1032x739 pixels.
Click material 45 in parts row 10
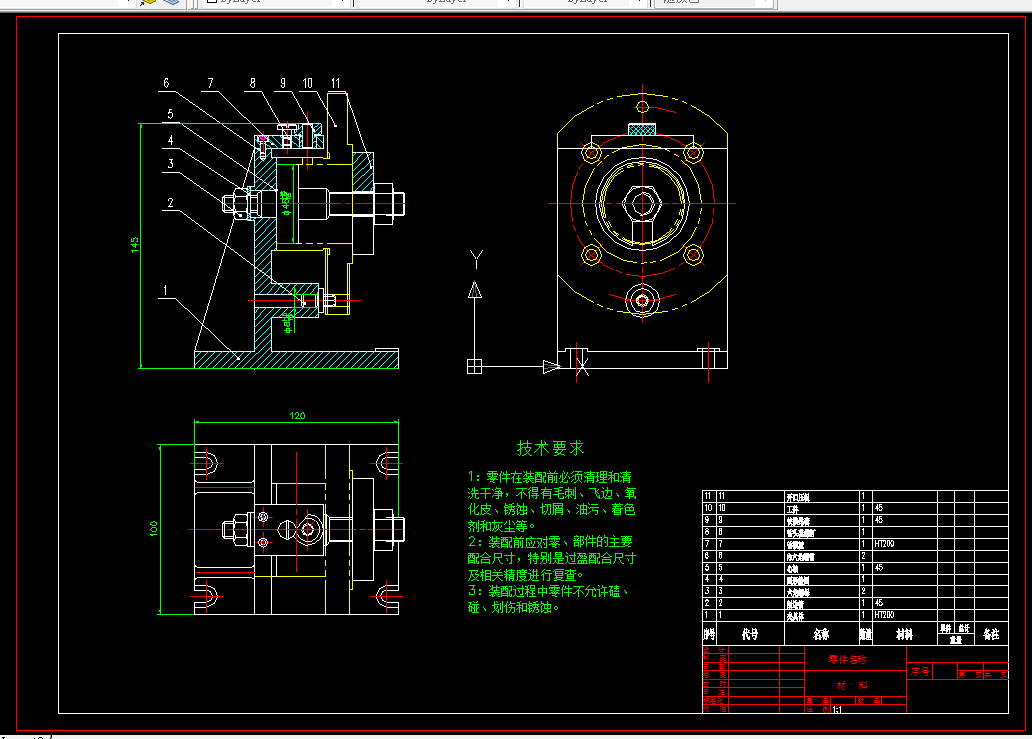click(x=879, y=508)
